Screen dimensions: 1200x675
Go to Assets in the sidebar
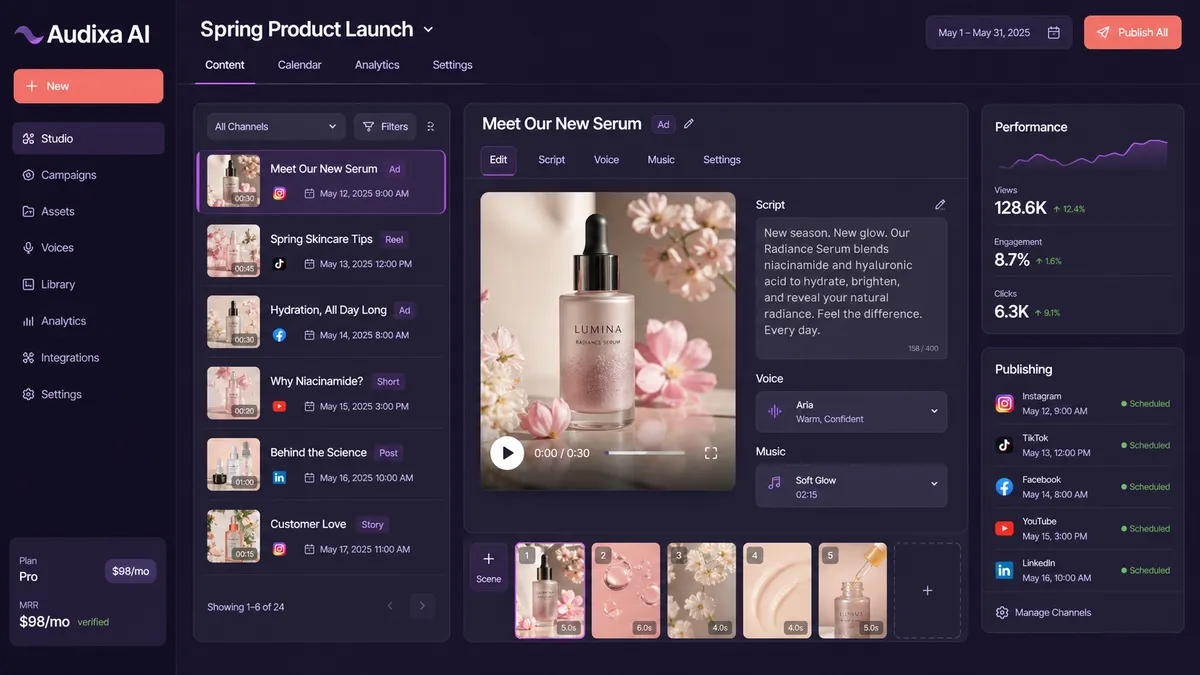click(88, 212)
